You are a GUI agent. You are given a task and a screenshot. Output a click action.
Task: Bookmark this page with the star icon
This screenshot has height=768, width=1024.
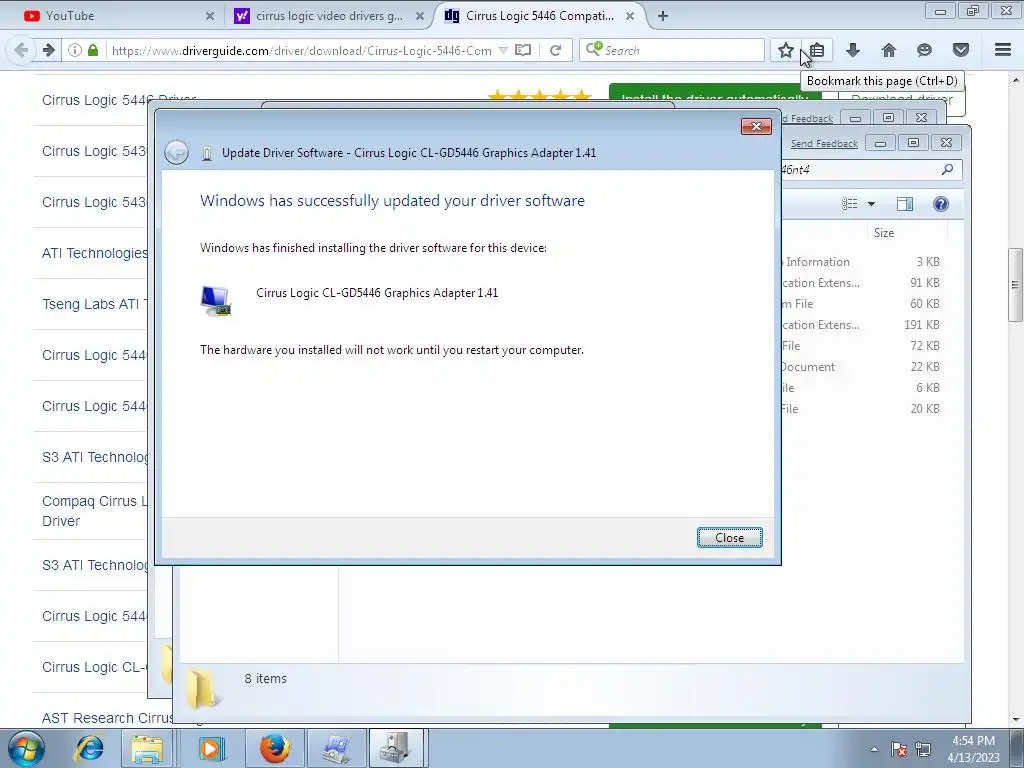[x=786, y=50]
